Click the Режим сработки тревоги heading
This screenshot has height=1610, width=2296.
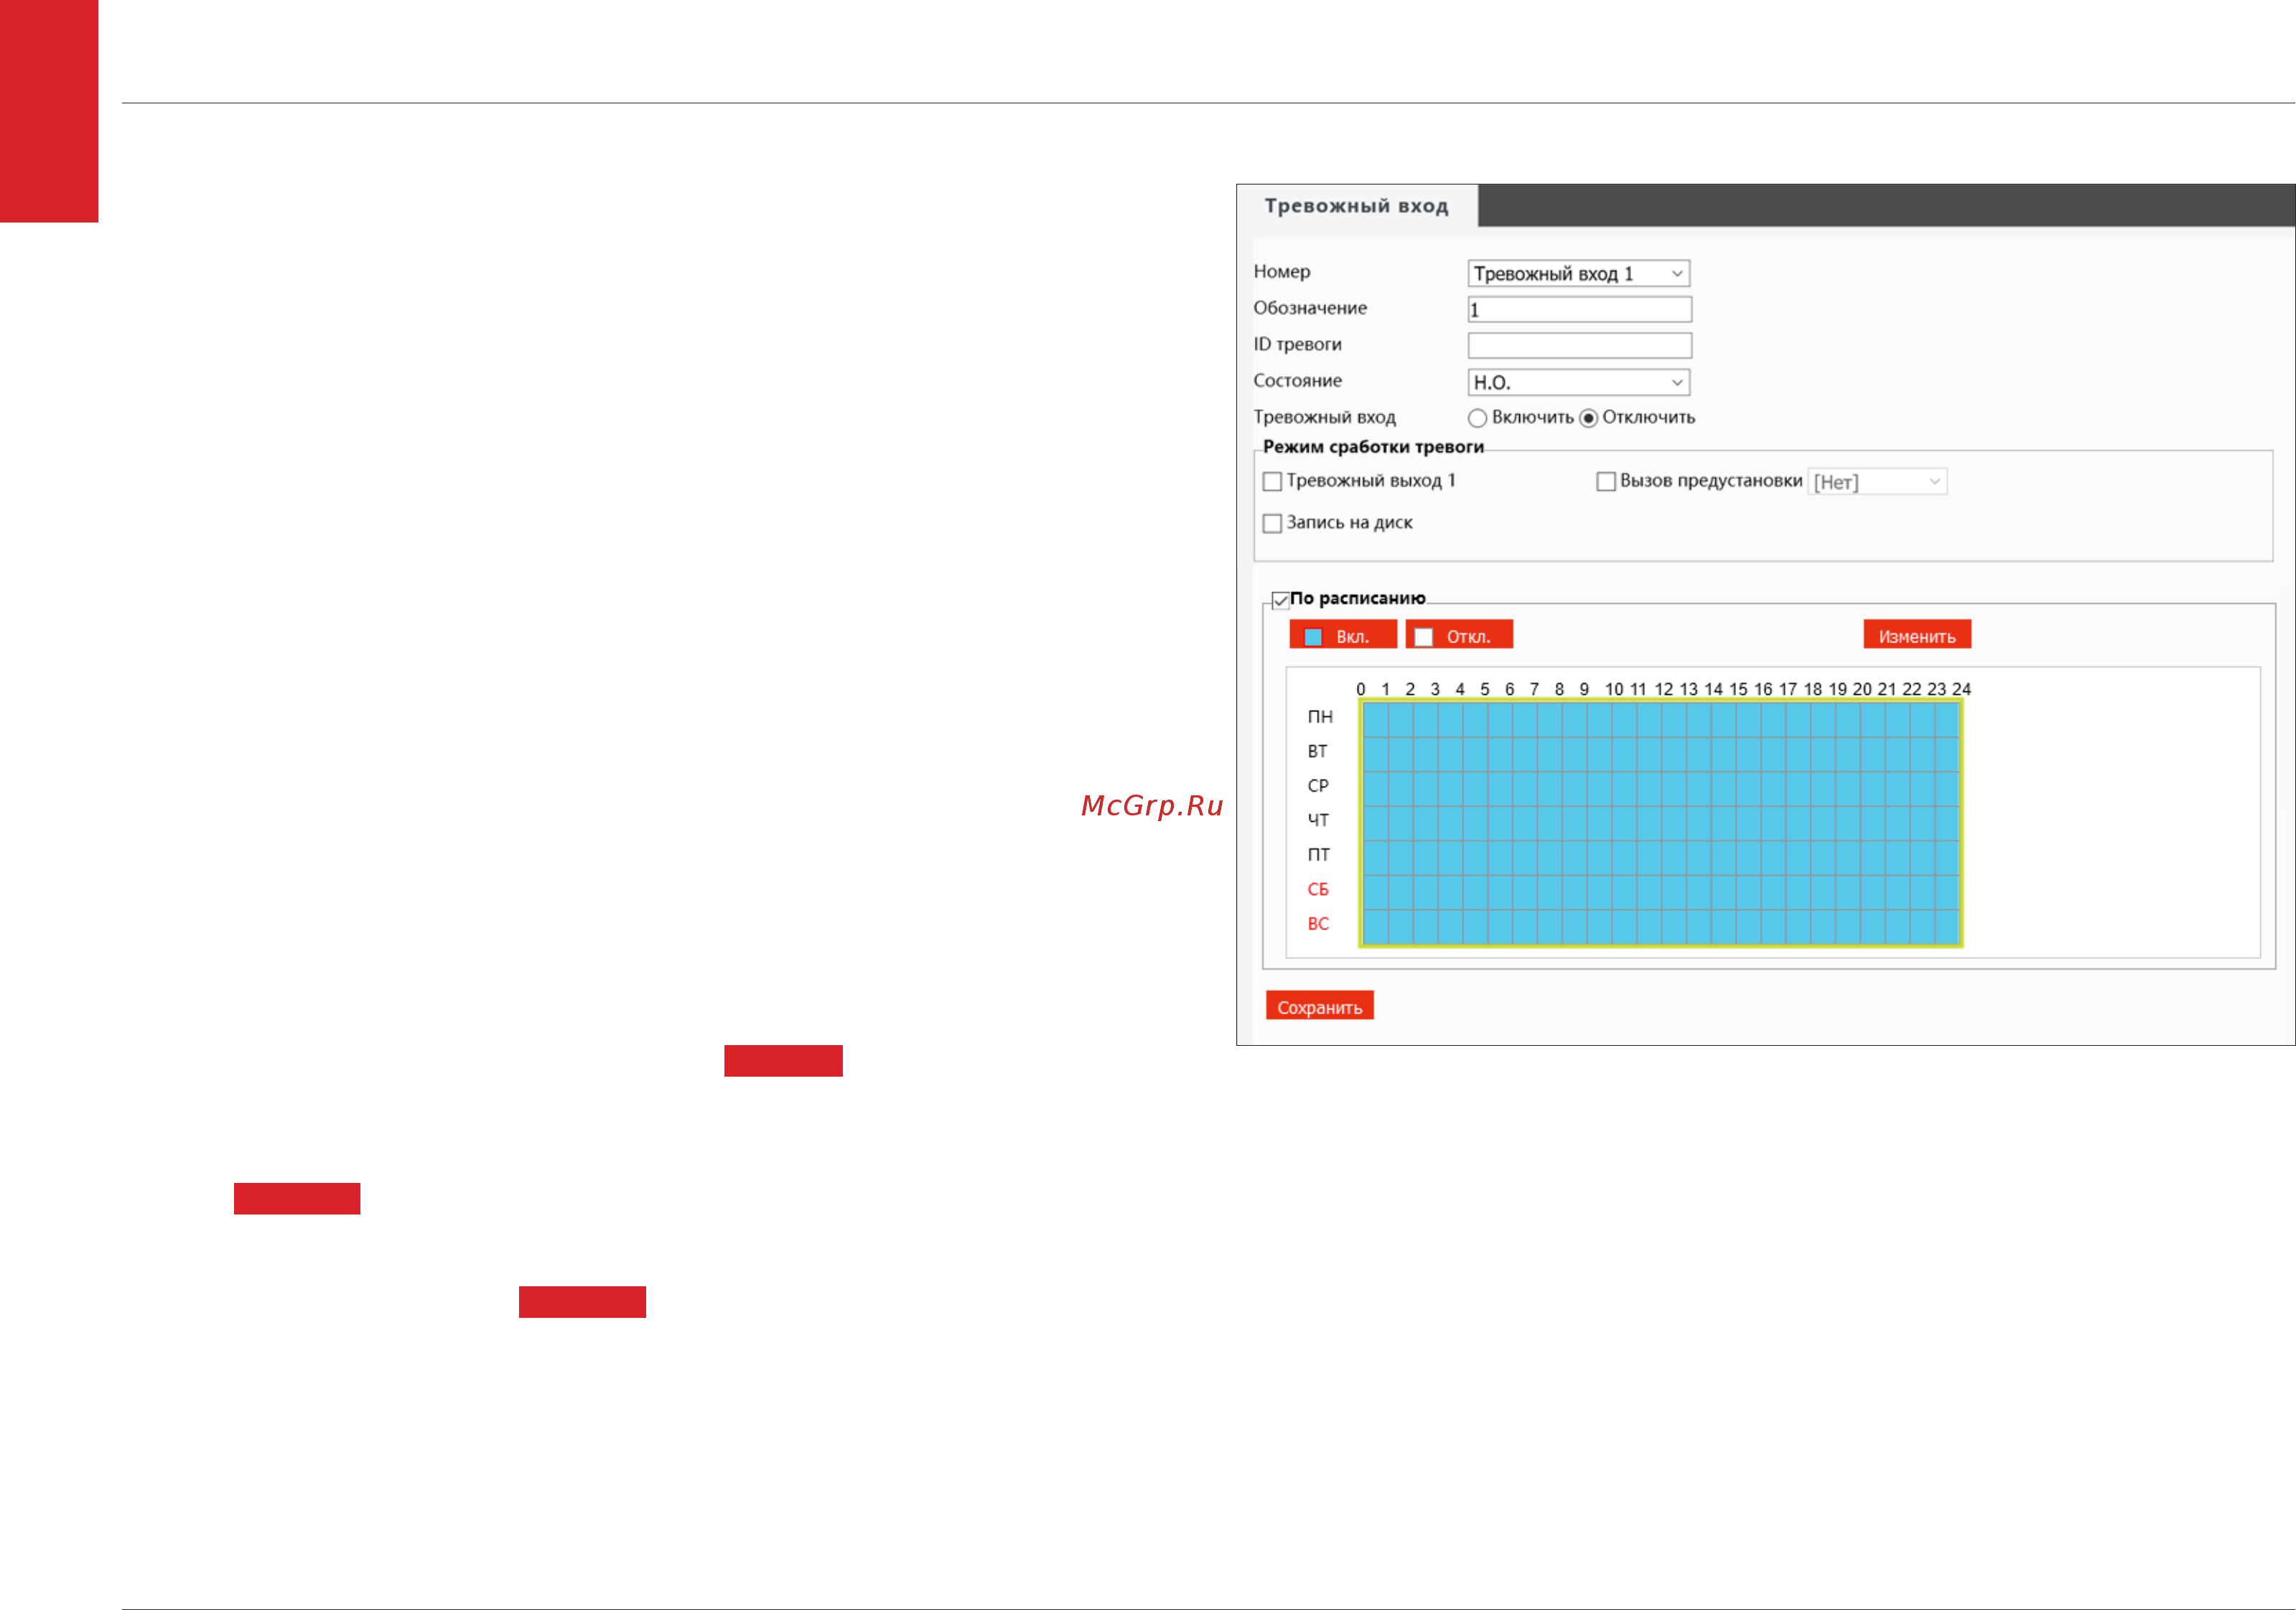(1373, 447)
